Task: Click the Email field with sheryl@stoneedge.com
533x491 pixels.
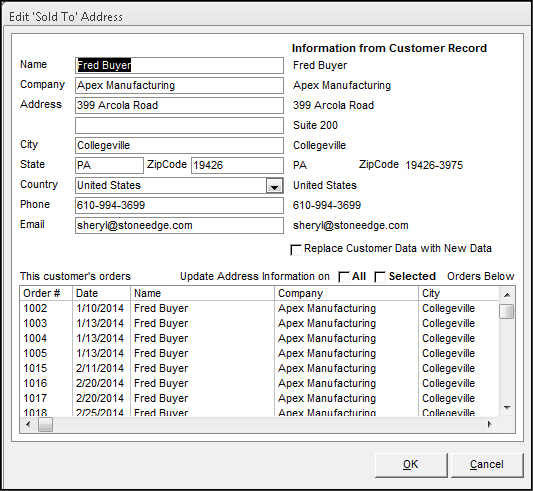Action: [x=179, y=225]
